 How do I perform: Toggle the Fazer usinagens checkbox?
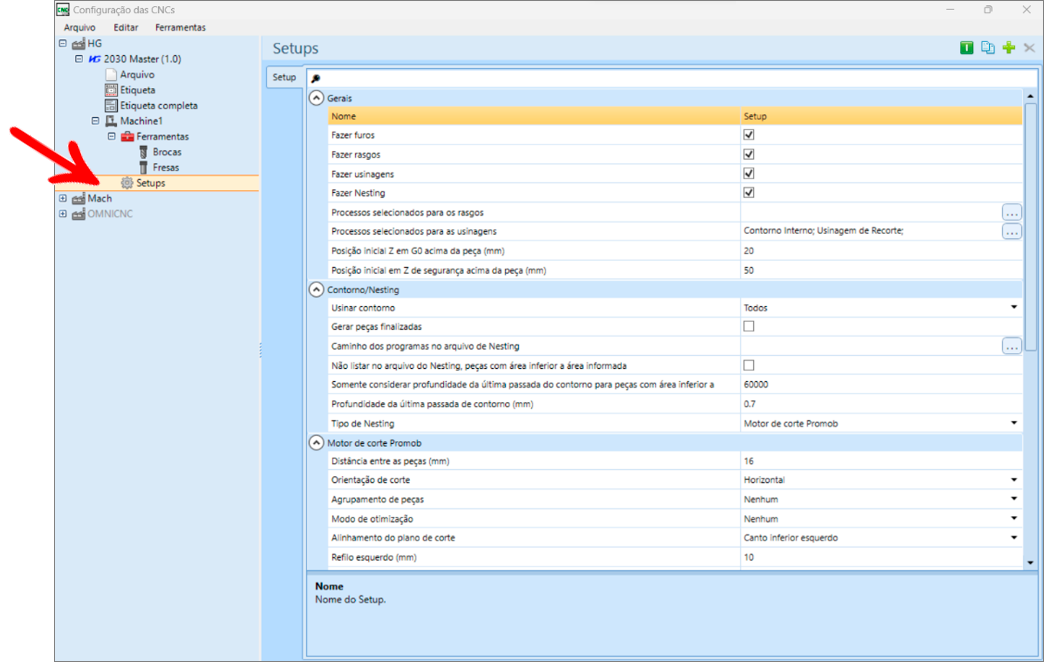tap(749, 174)
